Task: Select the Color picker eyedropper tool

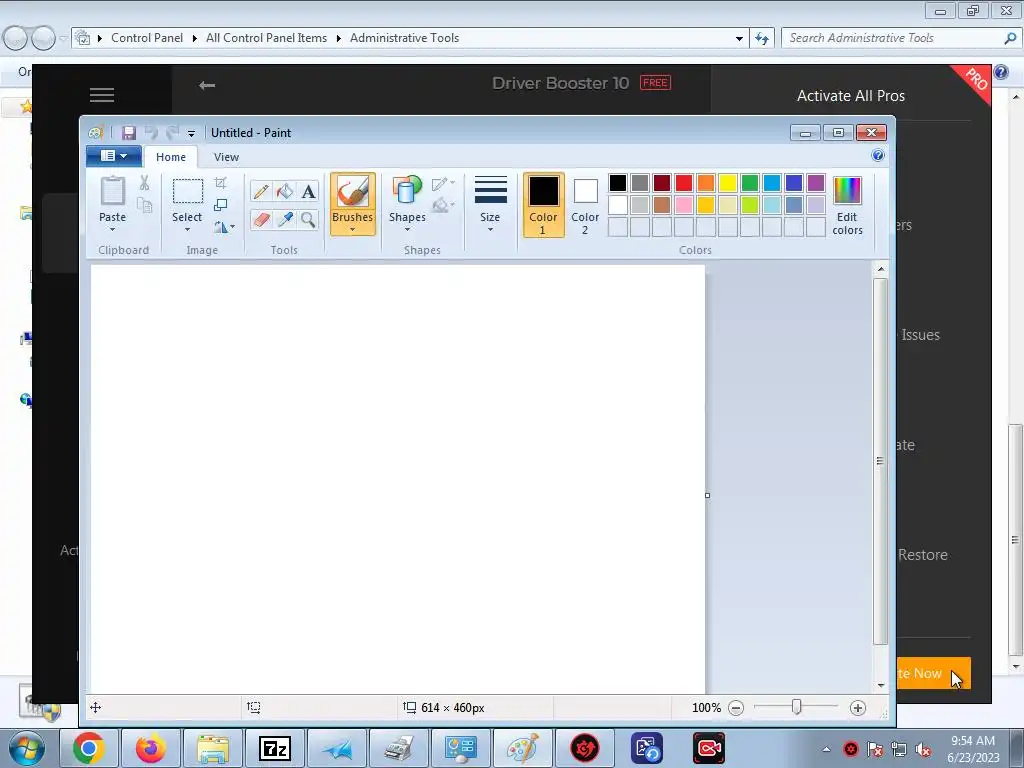Action: click(285, 219)
